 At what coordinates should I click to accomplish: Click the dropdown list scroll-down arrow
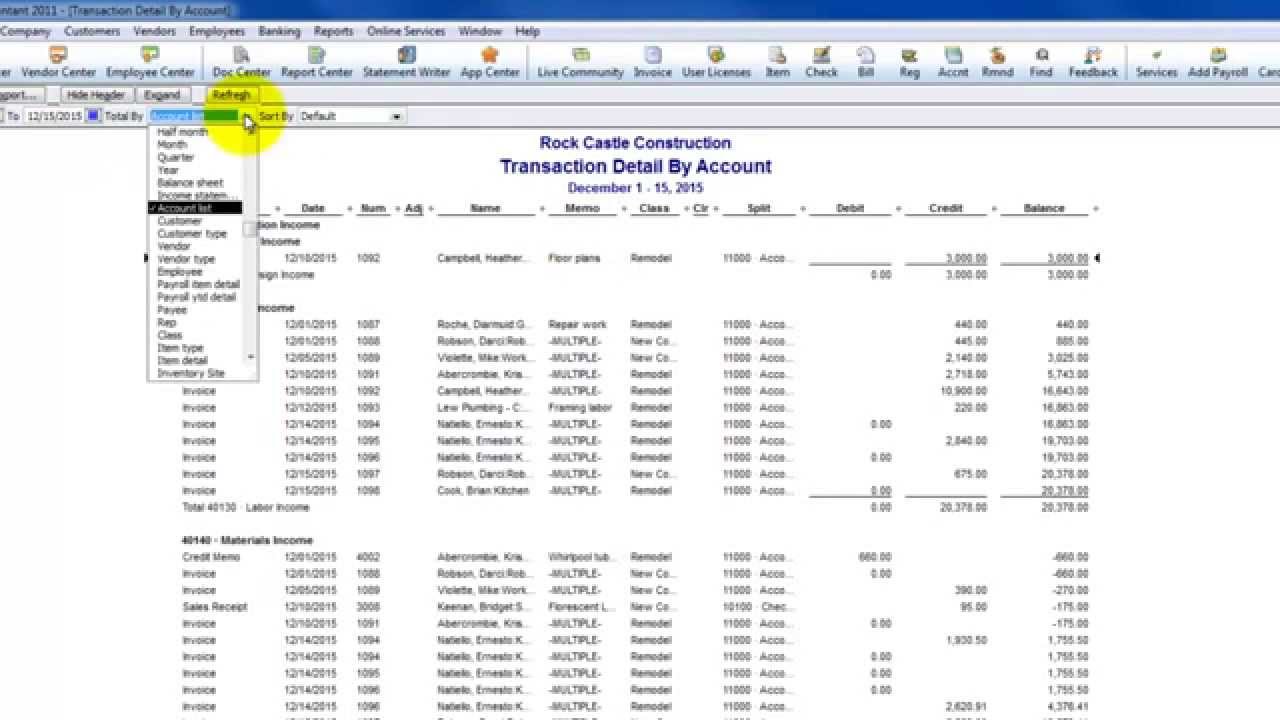click(x=250, y=357)
